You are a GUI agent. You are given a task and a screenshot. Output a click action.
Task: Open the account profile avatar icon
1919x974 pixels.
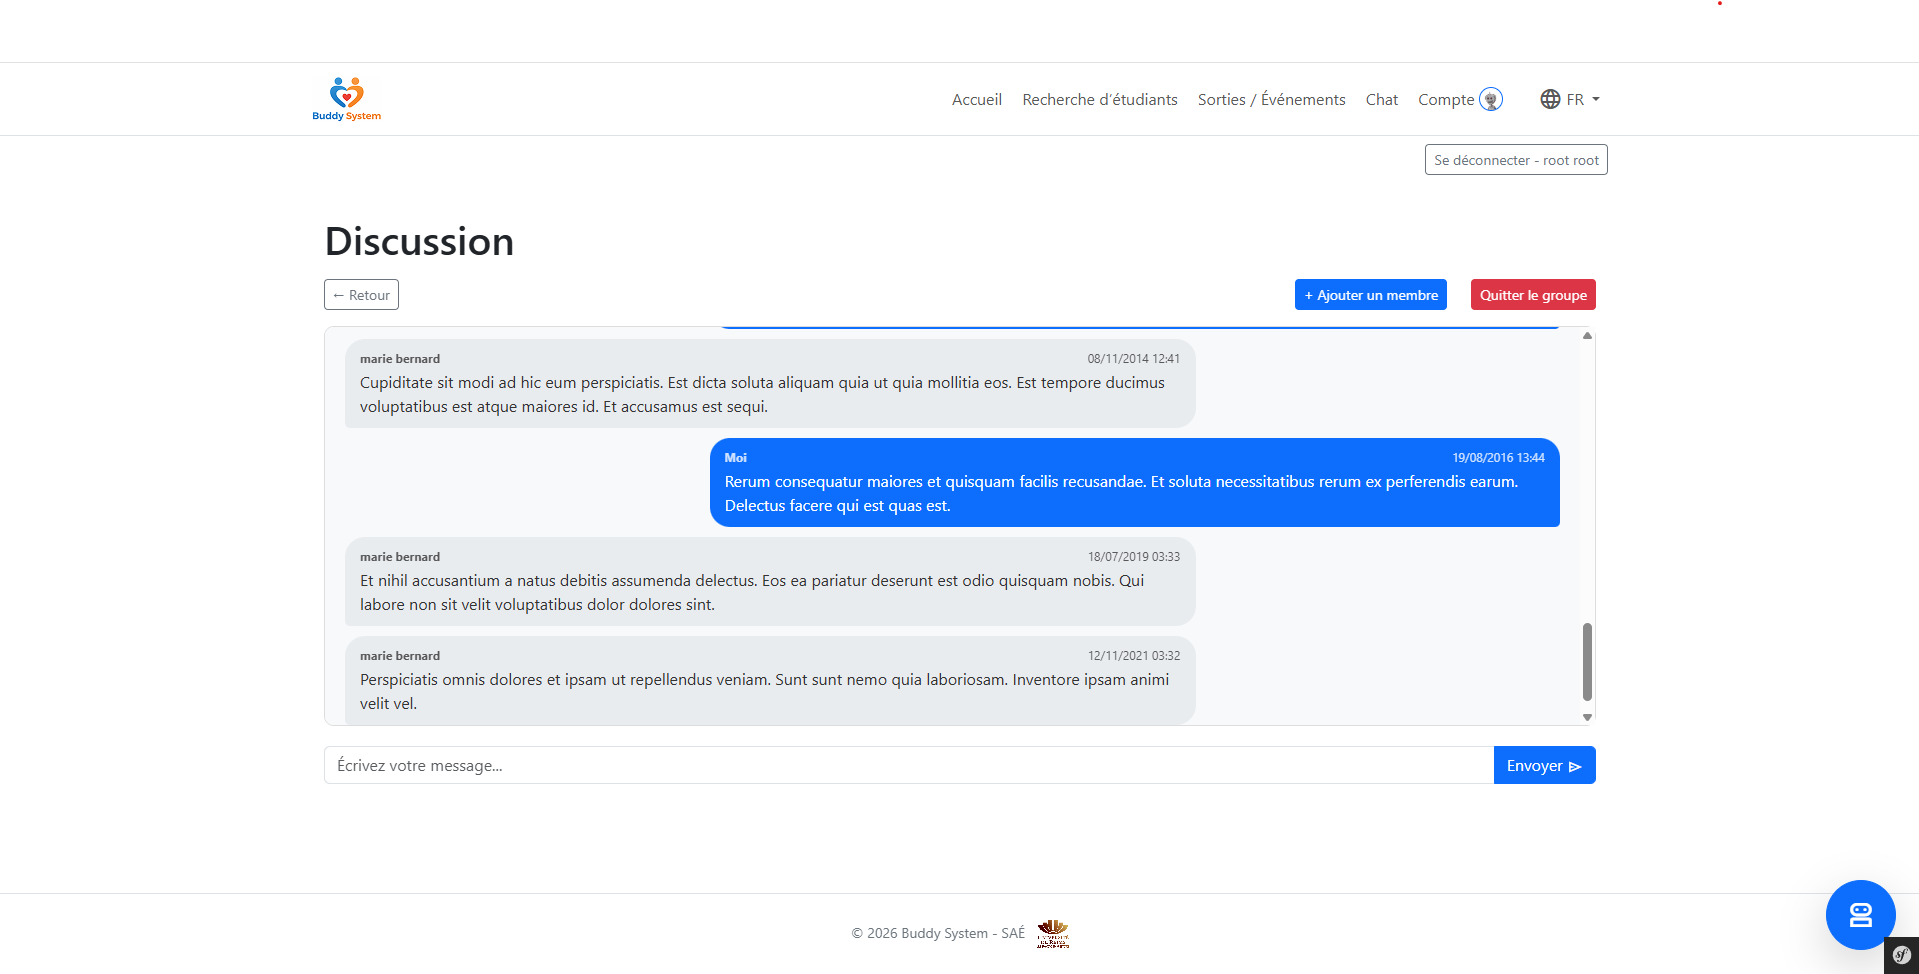1490,99
